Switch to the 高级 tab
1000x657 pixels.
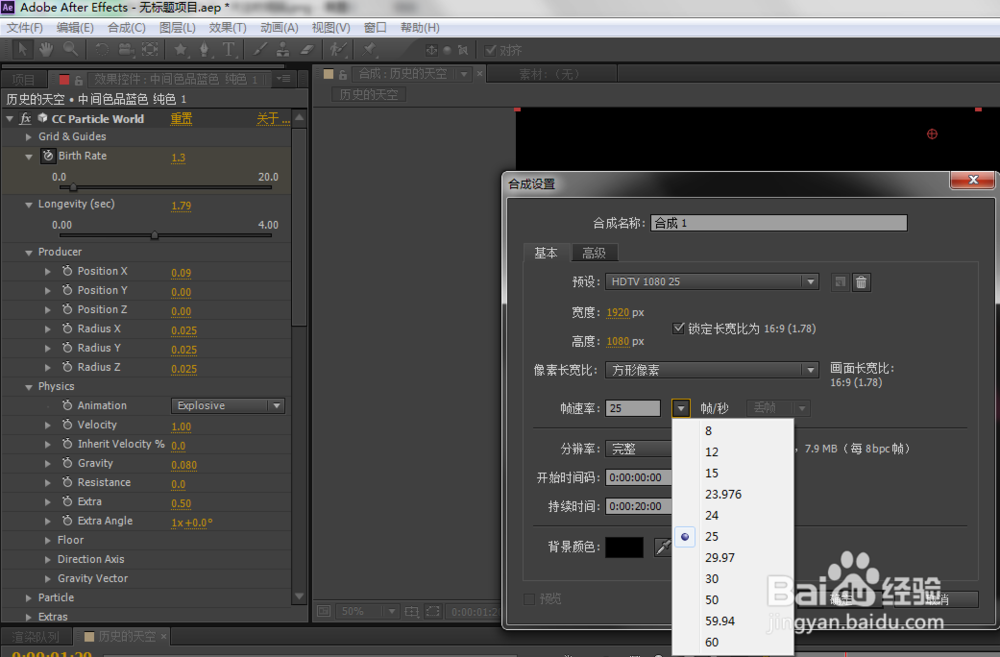pos(594,253)
